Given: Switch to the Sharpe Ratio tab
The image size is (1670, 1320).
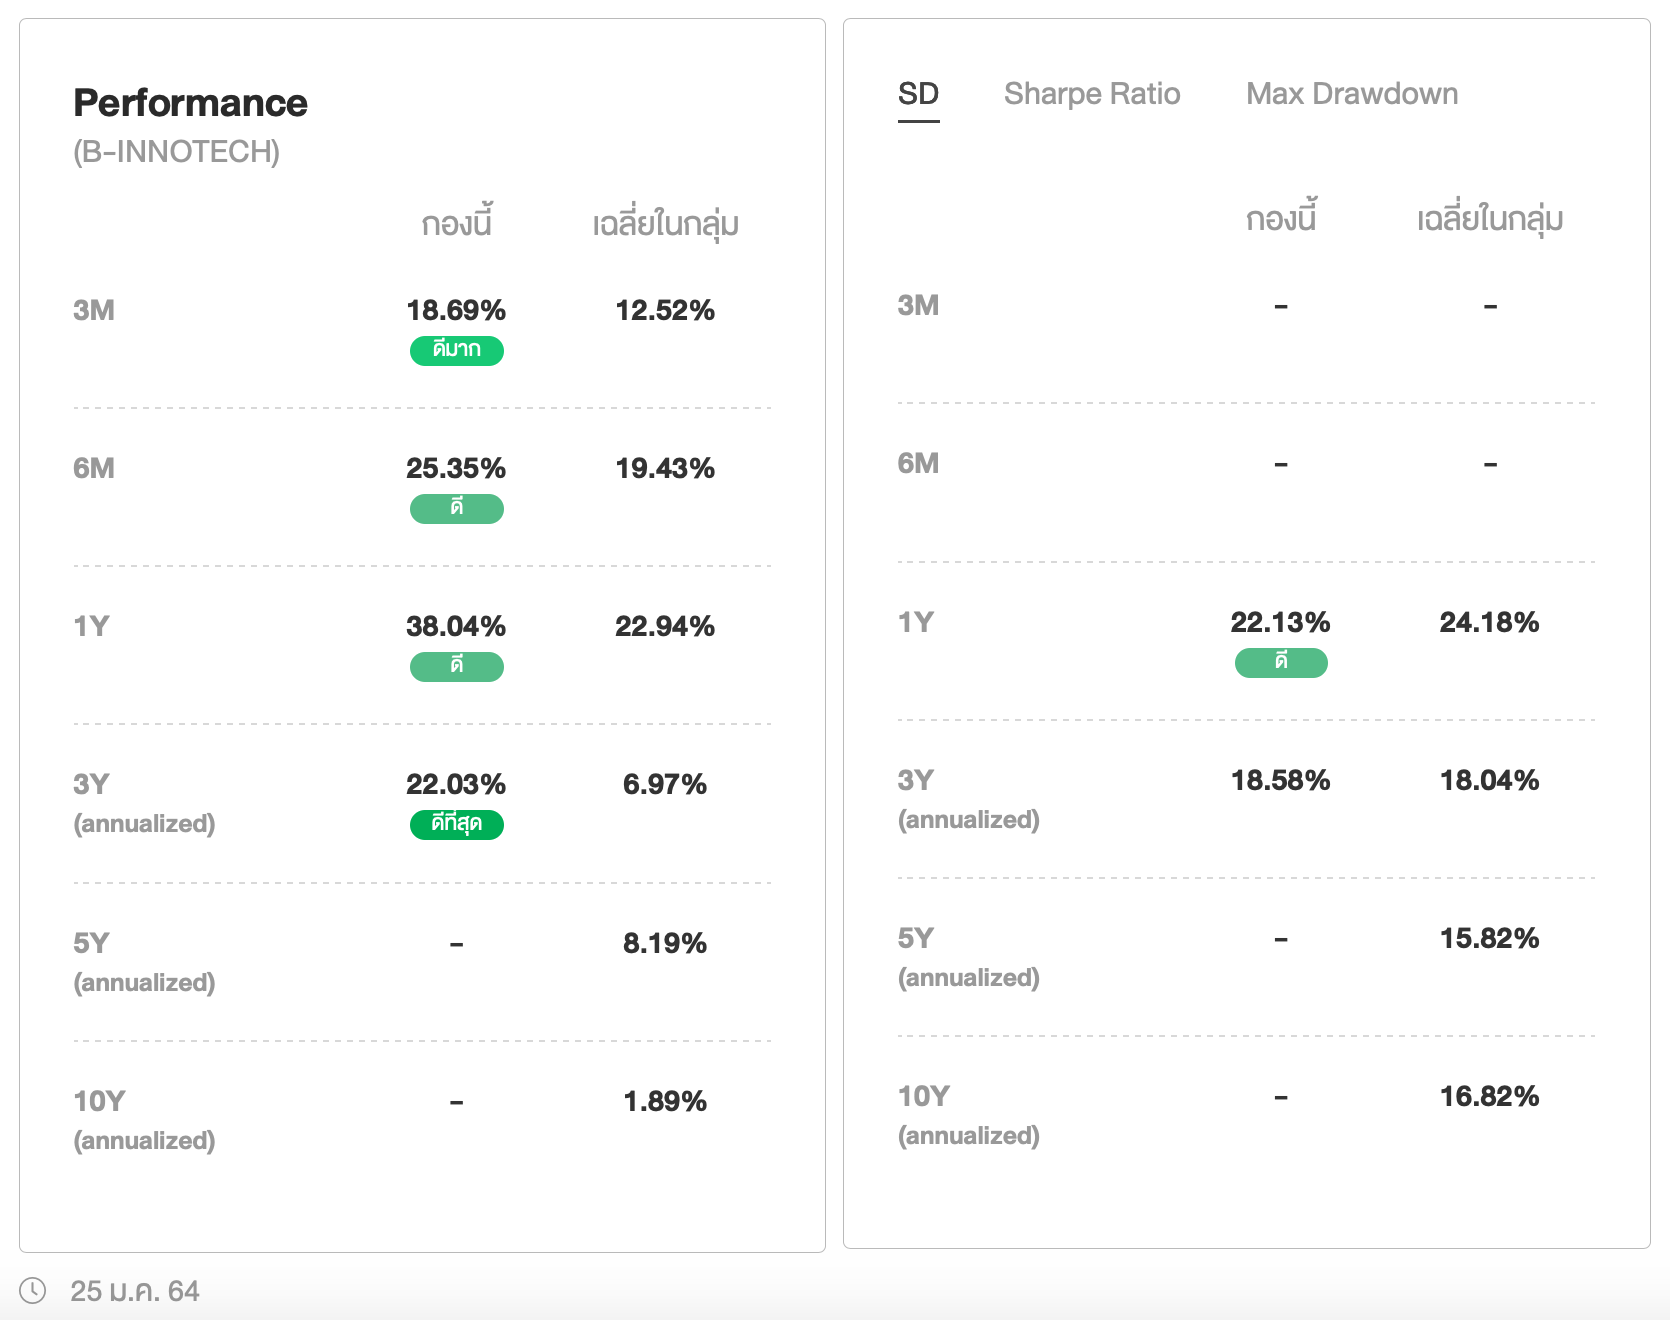Looking at the screenshot, I should (1091, 94).
